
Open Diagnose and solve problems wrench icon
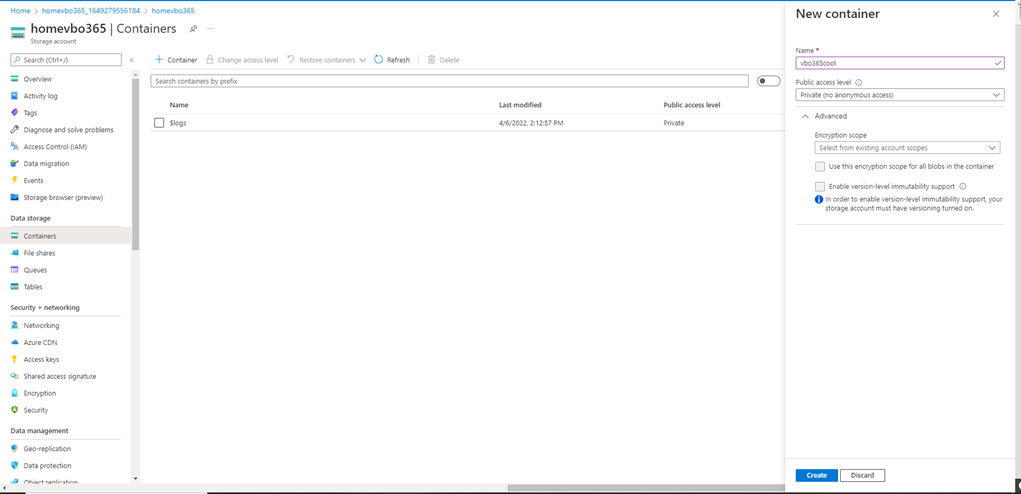pos(14,130)
